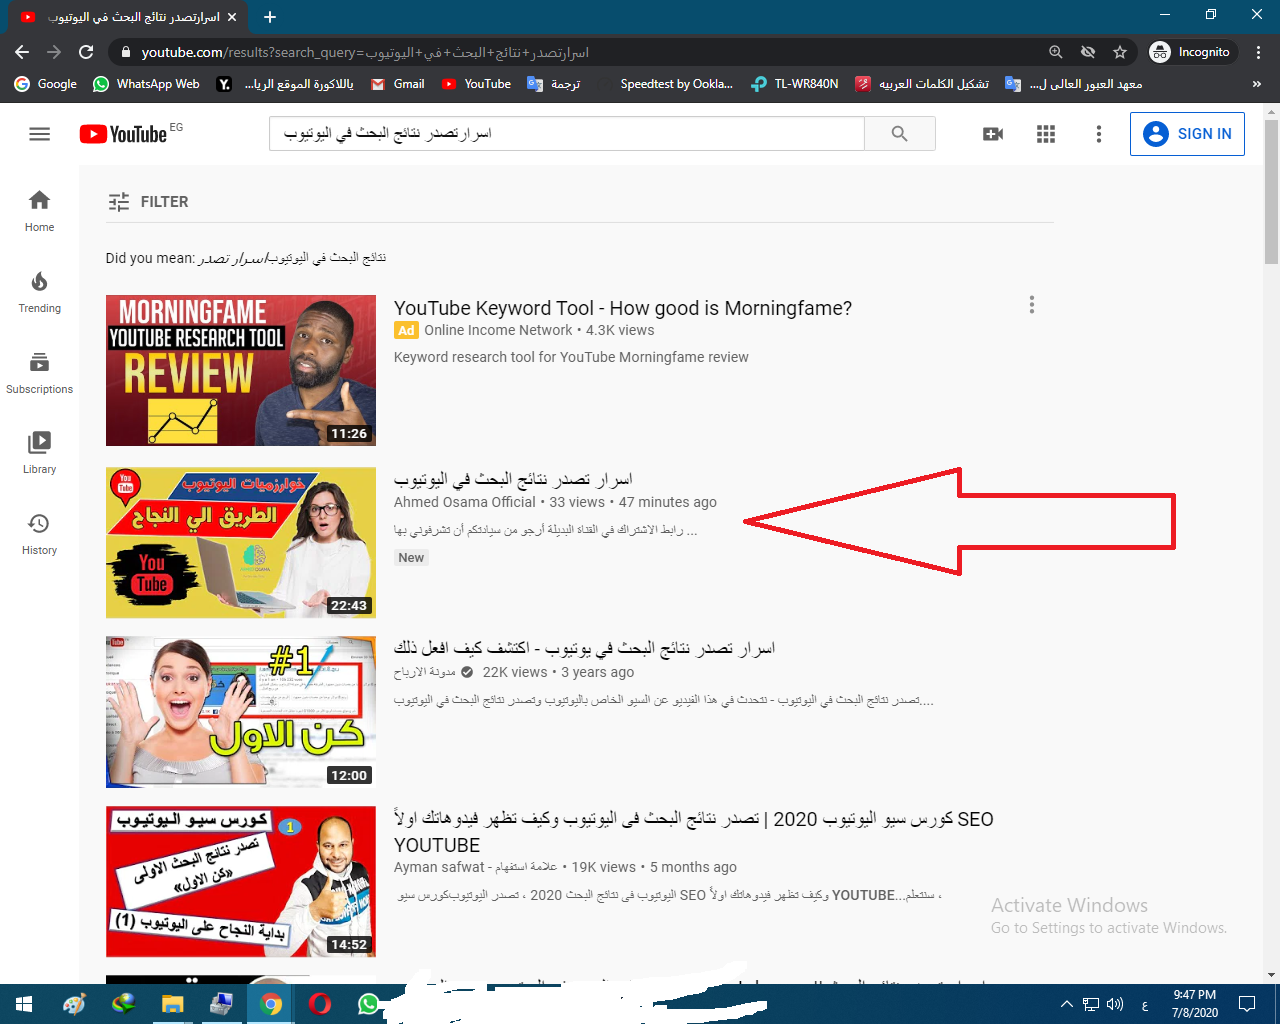Expand the bookmarks overflow chevron

point(1257,84)
